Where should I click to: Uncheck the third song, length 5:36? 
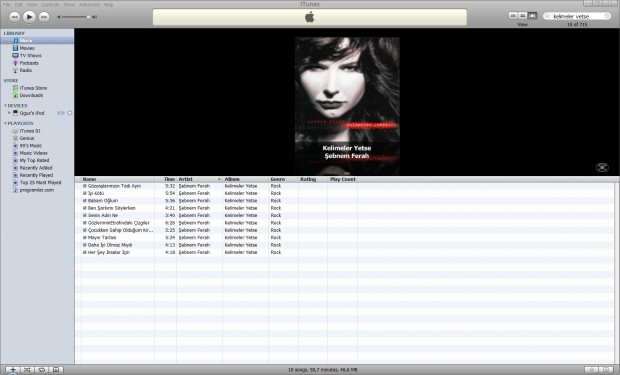click(x=85, y=201)
